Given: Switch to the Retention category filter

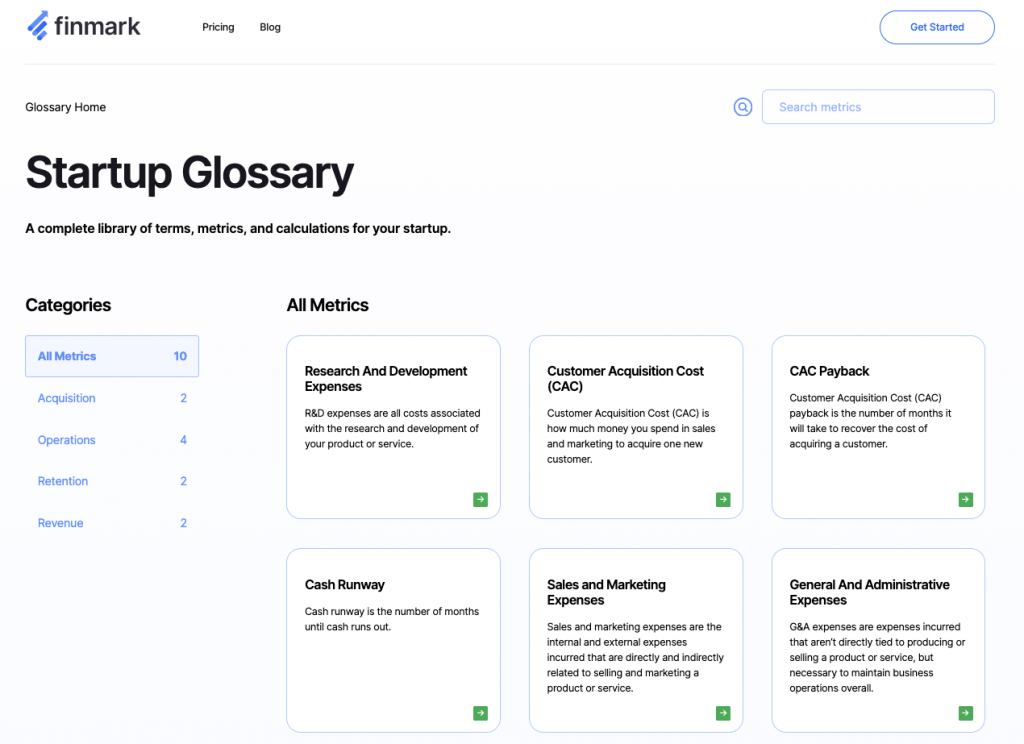Looking at the screenshot, I should (x=62, y=481).
